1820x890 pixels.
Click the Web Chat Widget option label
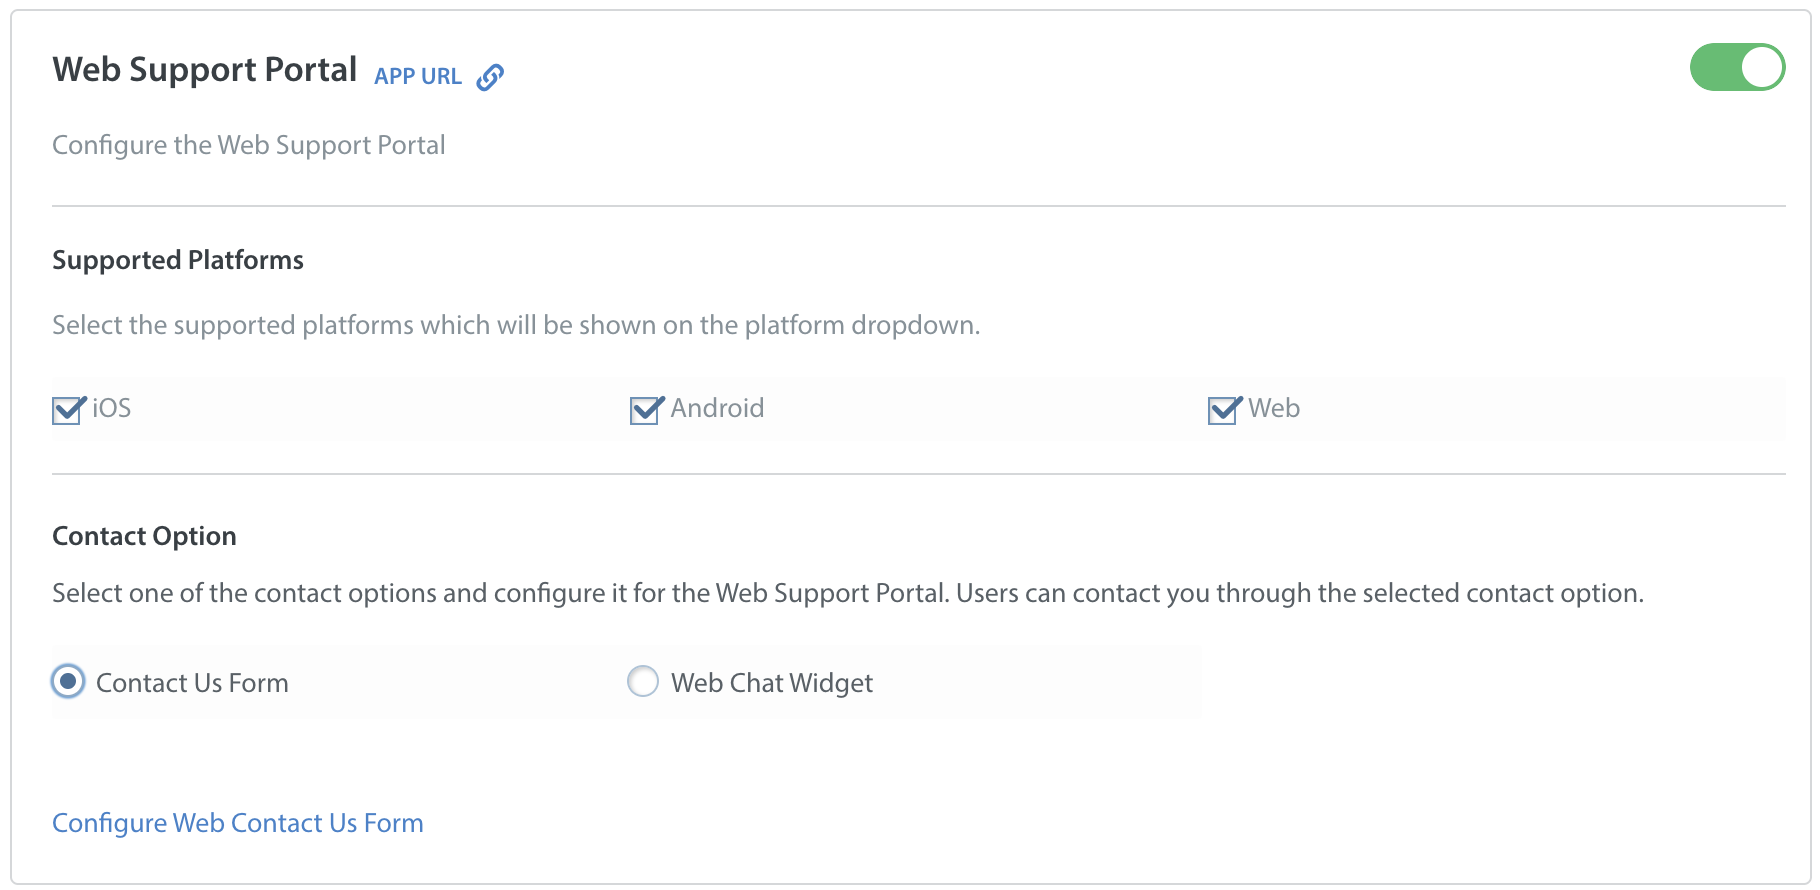coord(772,683)
